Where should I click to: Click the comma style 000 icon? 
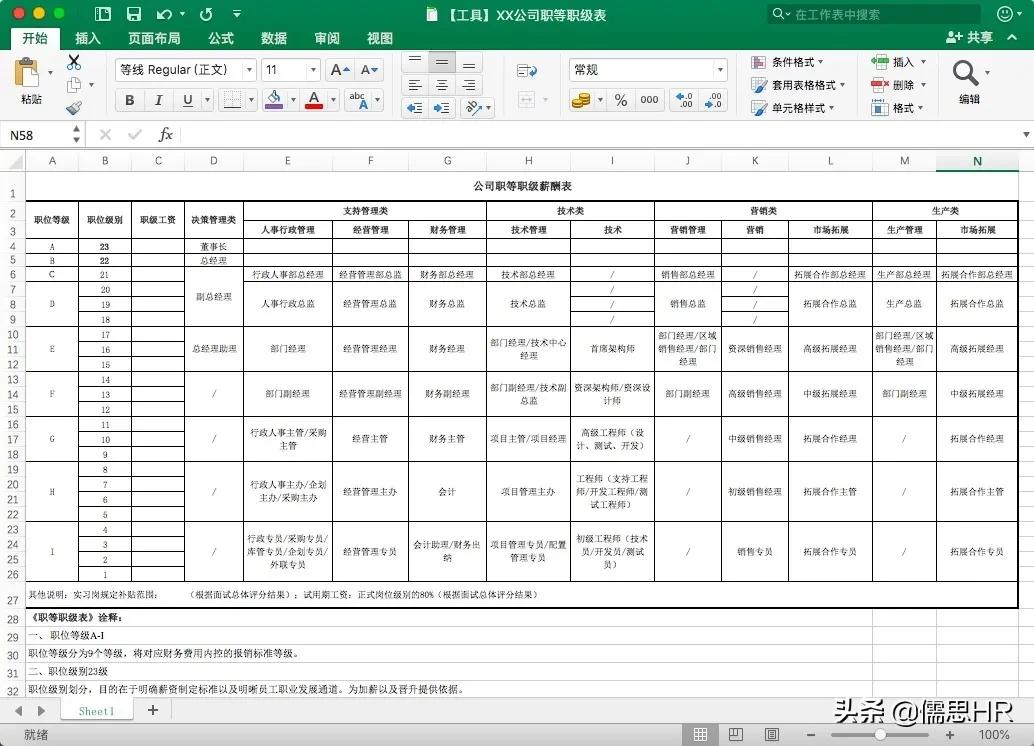tap(648, 100)
